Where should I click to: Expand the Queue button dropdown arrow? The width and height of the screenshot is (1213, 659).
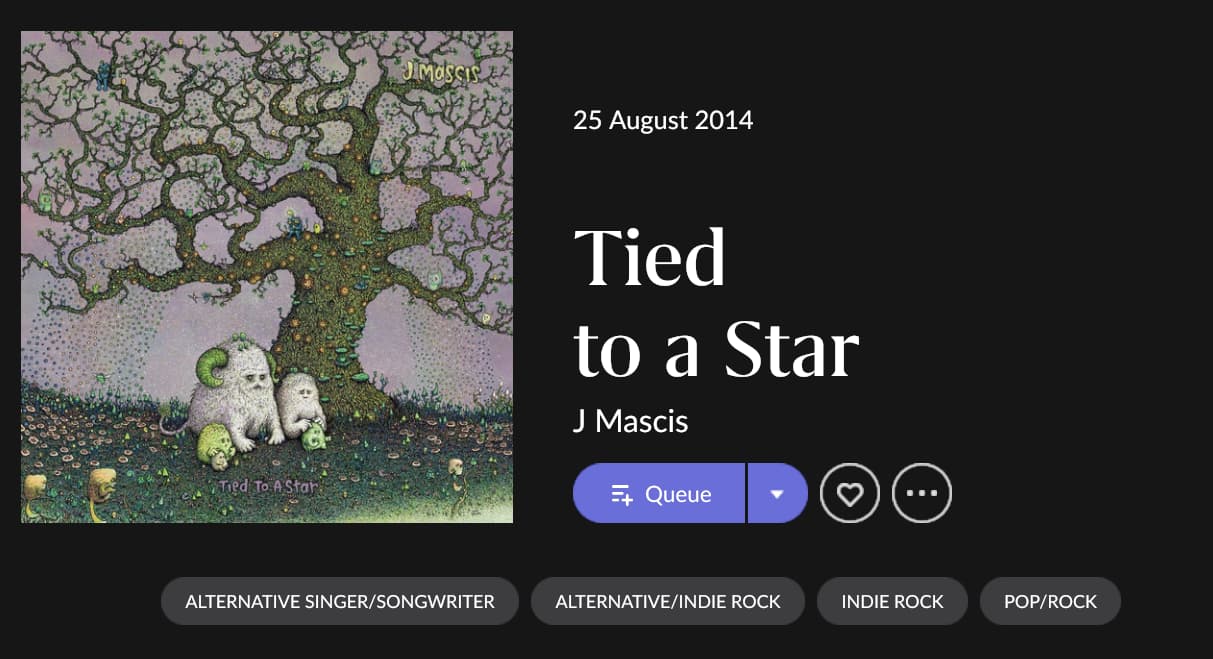(x=777, y=493)
